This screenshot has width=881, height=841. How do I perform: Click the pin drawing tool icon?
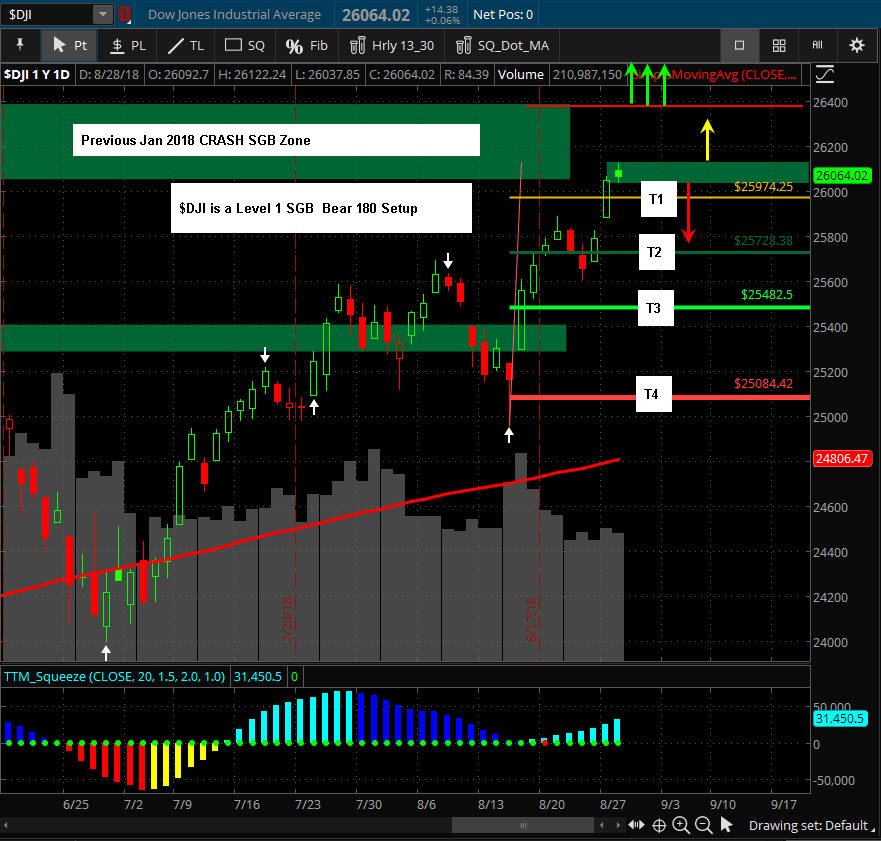[x=19, y=45]
